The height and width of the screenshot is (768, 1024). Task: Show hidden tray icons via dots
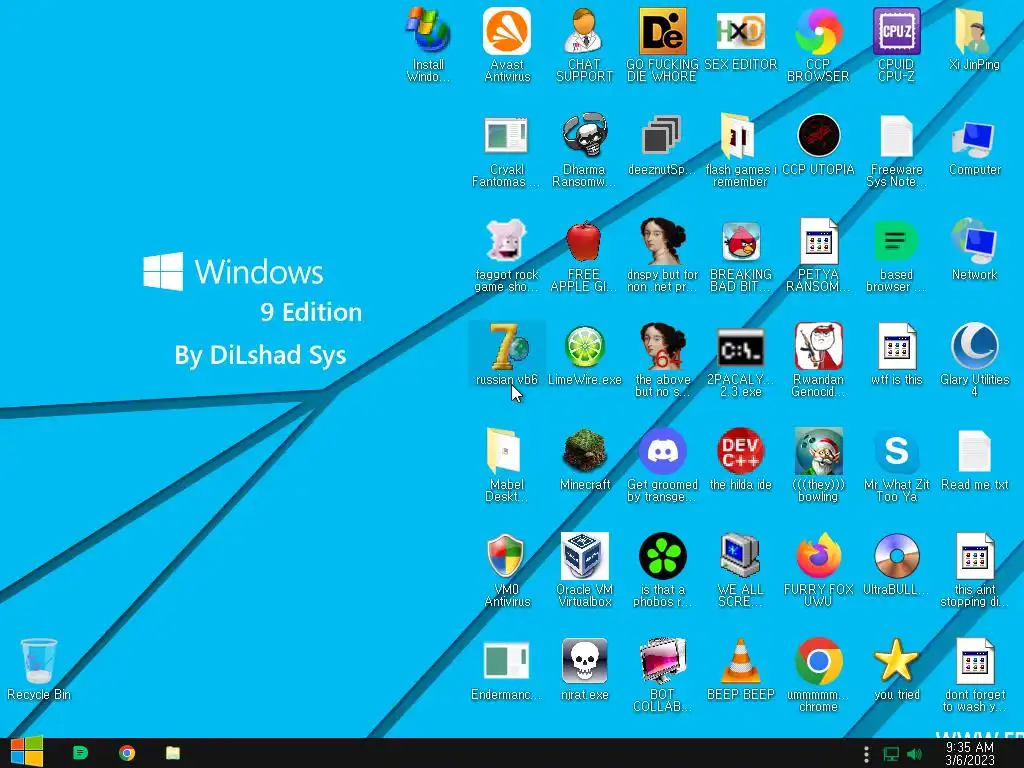click(x=866, y=754)
